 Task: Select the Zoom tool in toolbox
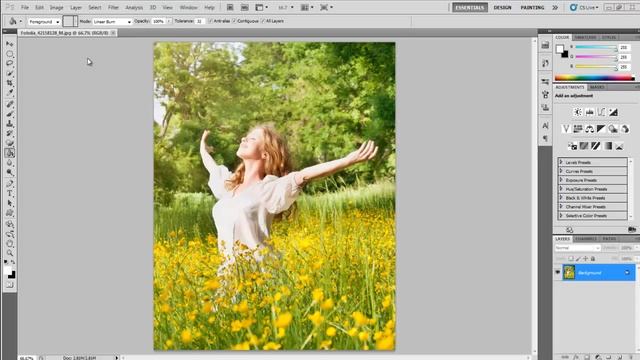pos(10,253)
